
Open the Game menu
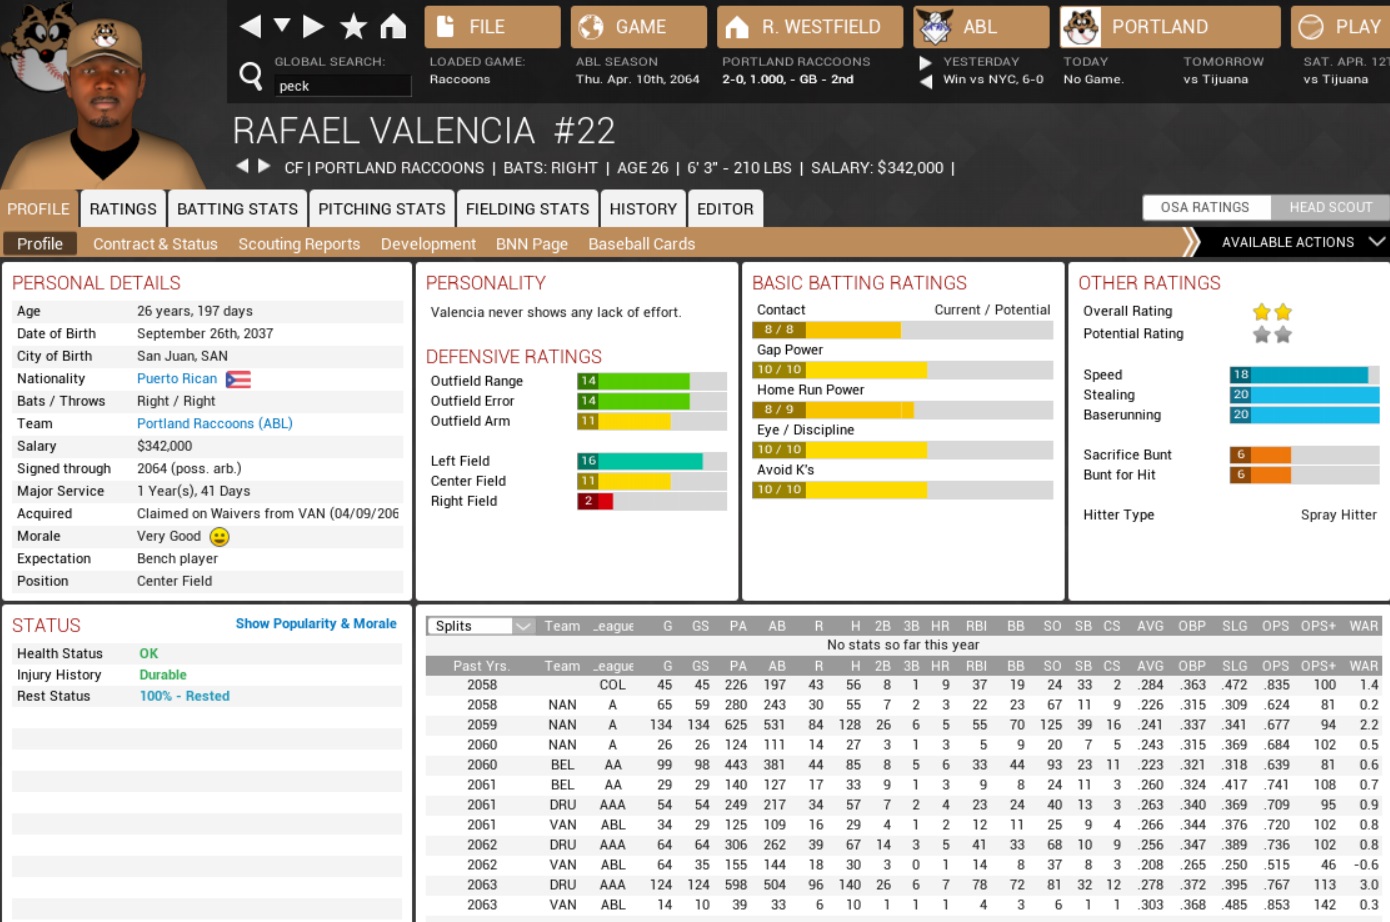639,27
